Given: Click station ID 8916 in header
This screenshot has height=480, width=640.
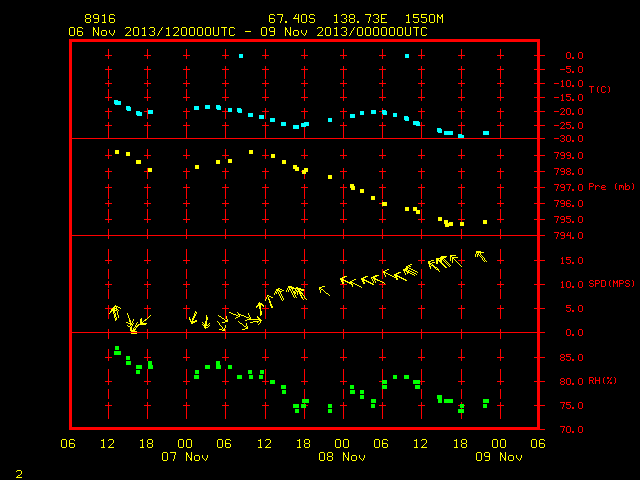Looking at the screenshot, I should [100, 19].
